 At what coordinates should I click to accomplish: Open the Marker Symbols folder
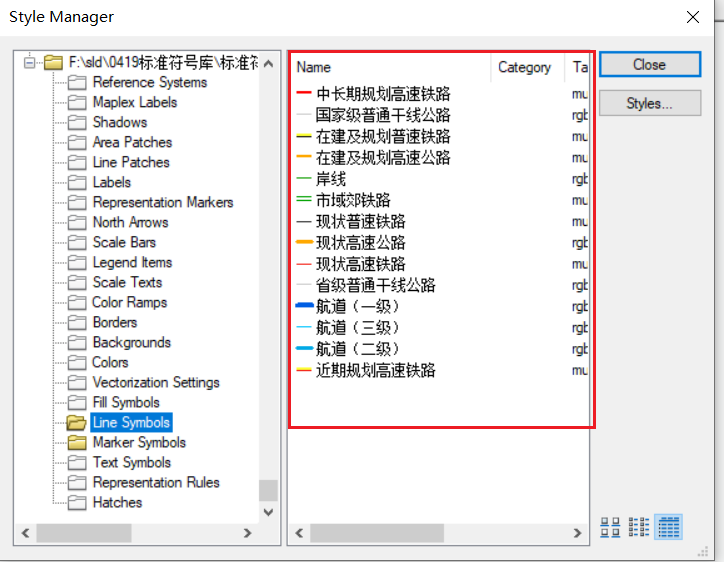139,442
